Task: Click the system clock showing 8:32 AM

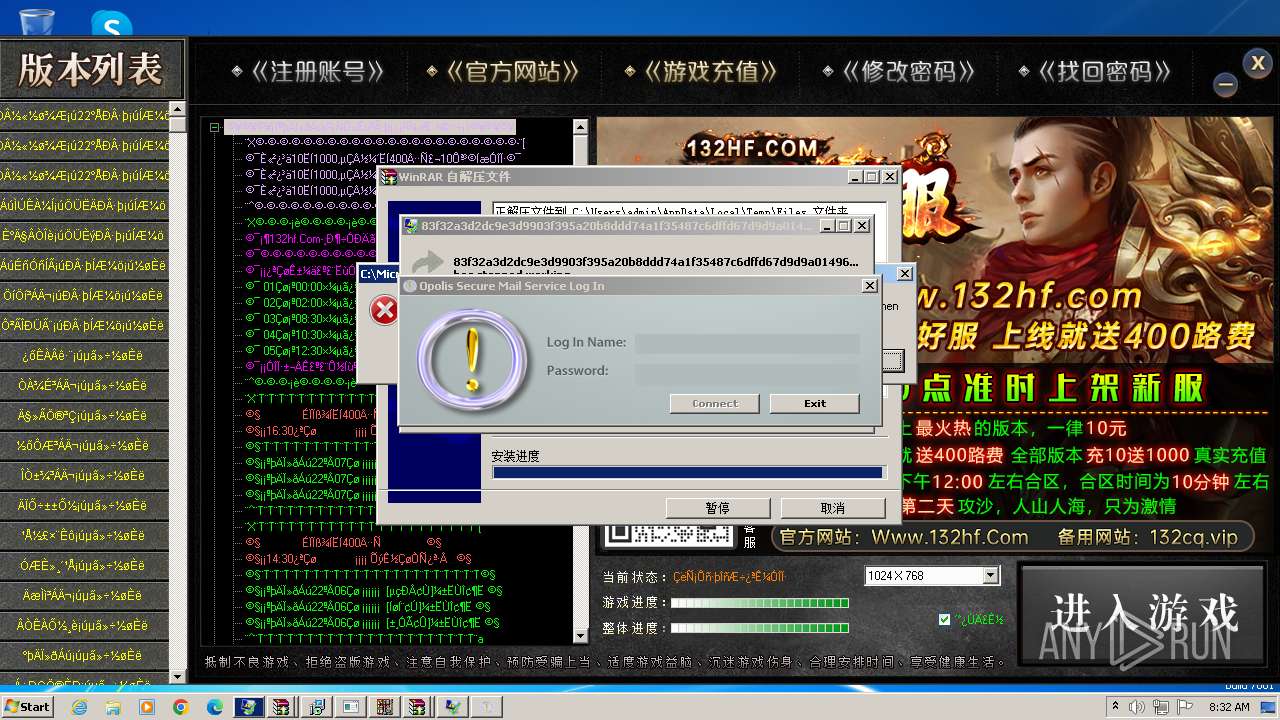Action: pyautogui.click(x=1229, y=707)
